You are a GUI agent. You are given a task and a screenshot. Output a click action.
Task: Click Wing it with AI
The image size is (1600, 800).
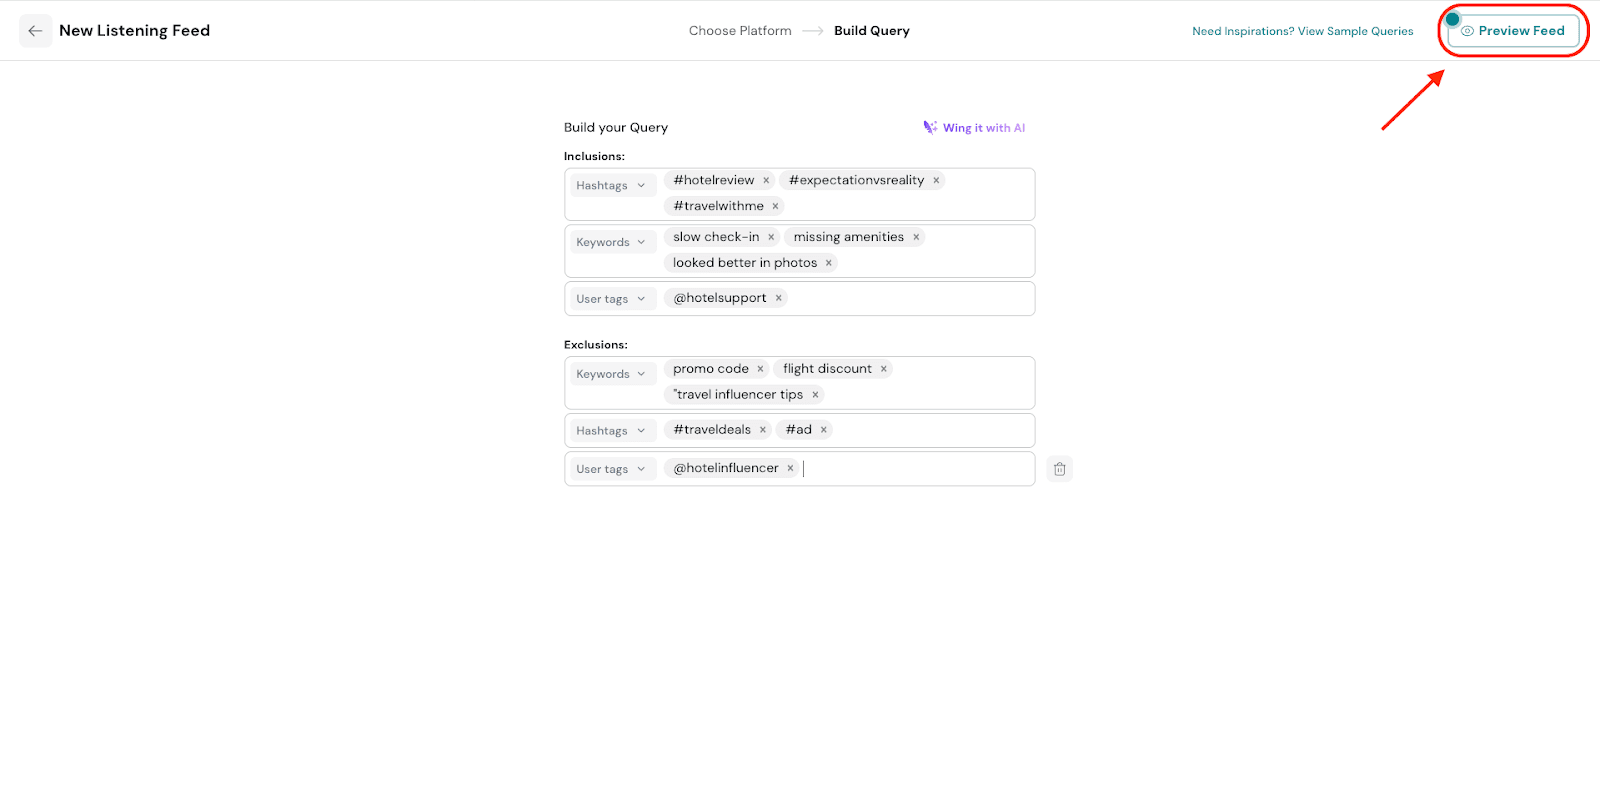(x=974, y=128)
